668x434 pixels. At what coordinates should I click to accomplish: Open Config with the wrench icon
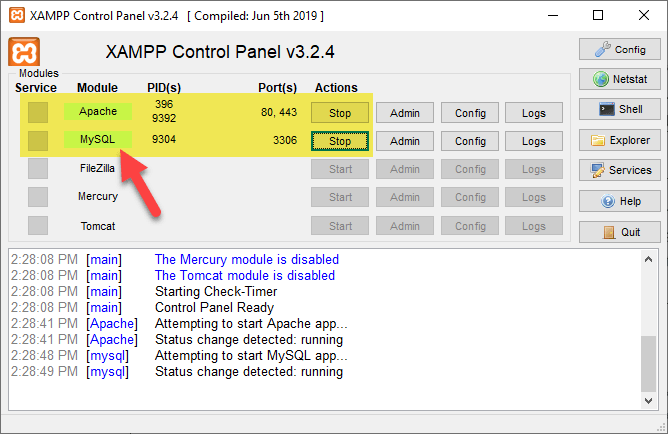[x=619, y=49]
